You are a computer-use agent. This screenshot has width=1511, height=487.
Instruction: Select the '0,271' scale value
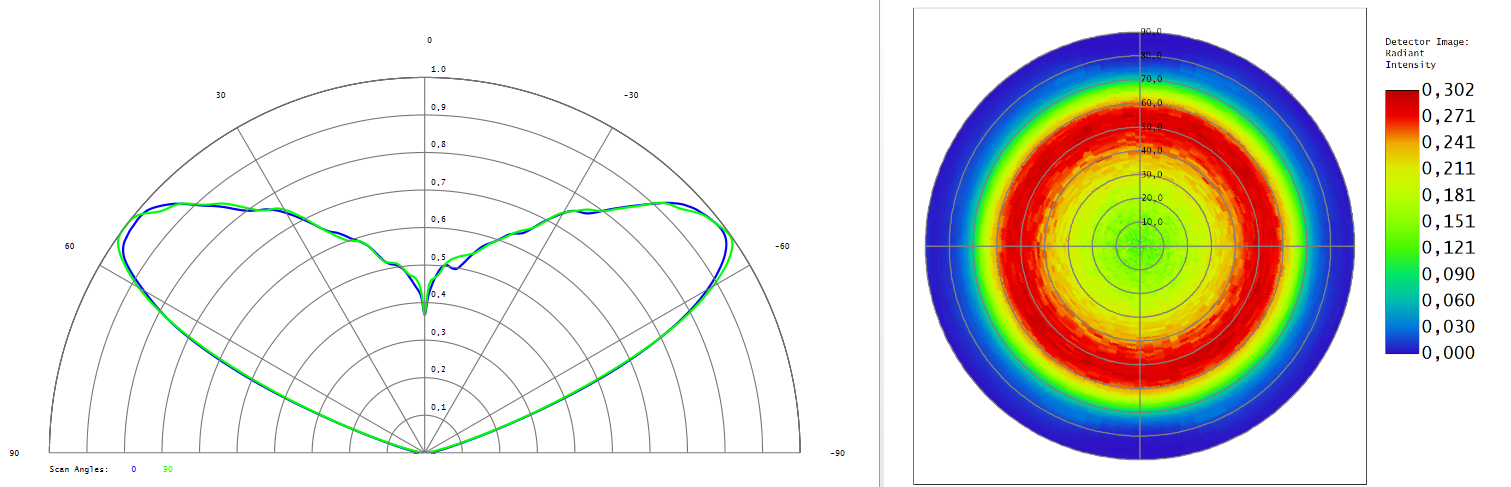click(1450, 116)
